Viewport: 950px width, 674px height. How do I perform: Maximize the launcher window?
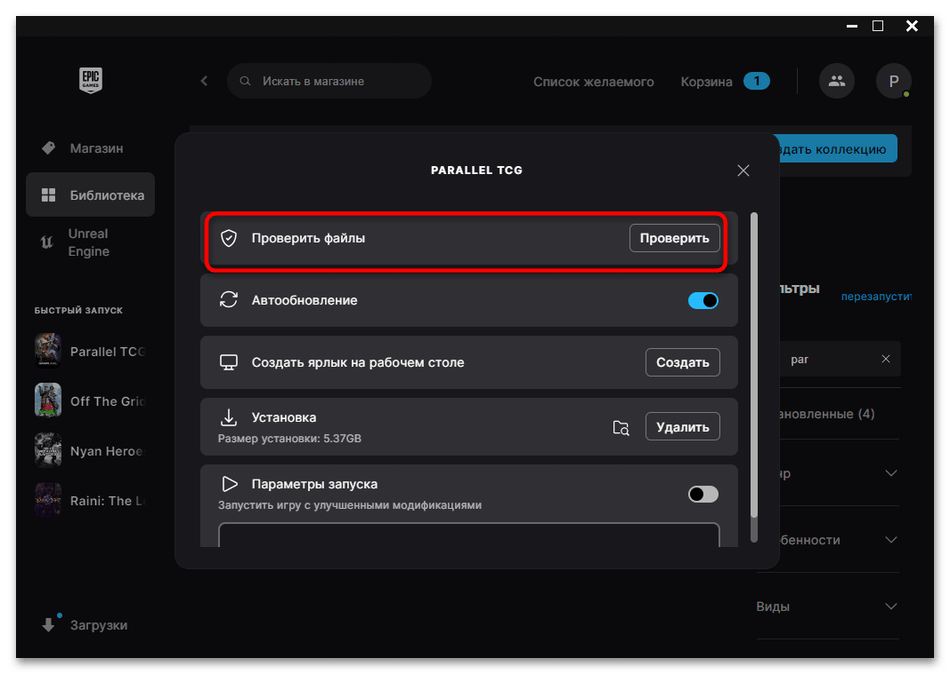coord(877,25)
